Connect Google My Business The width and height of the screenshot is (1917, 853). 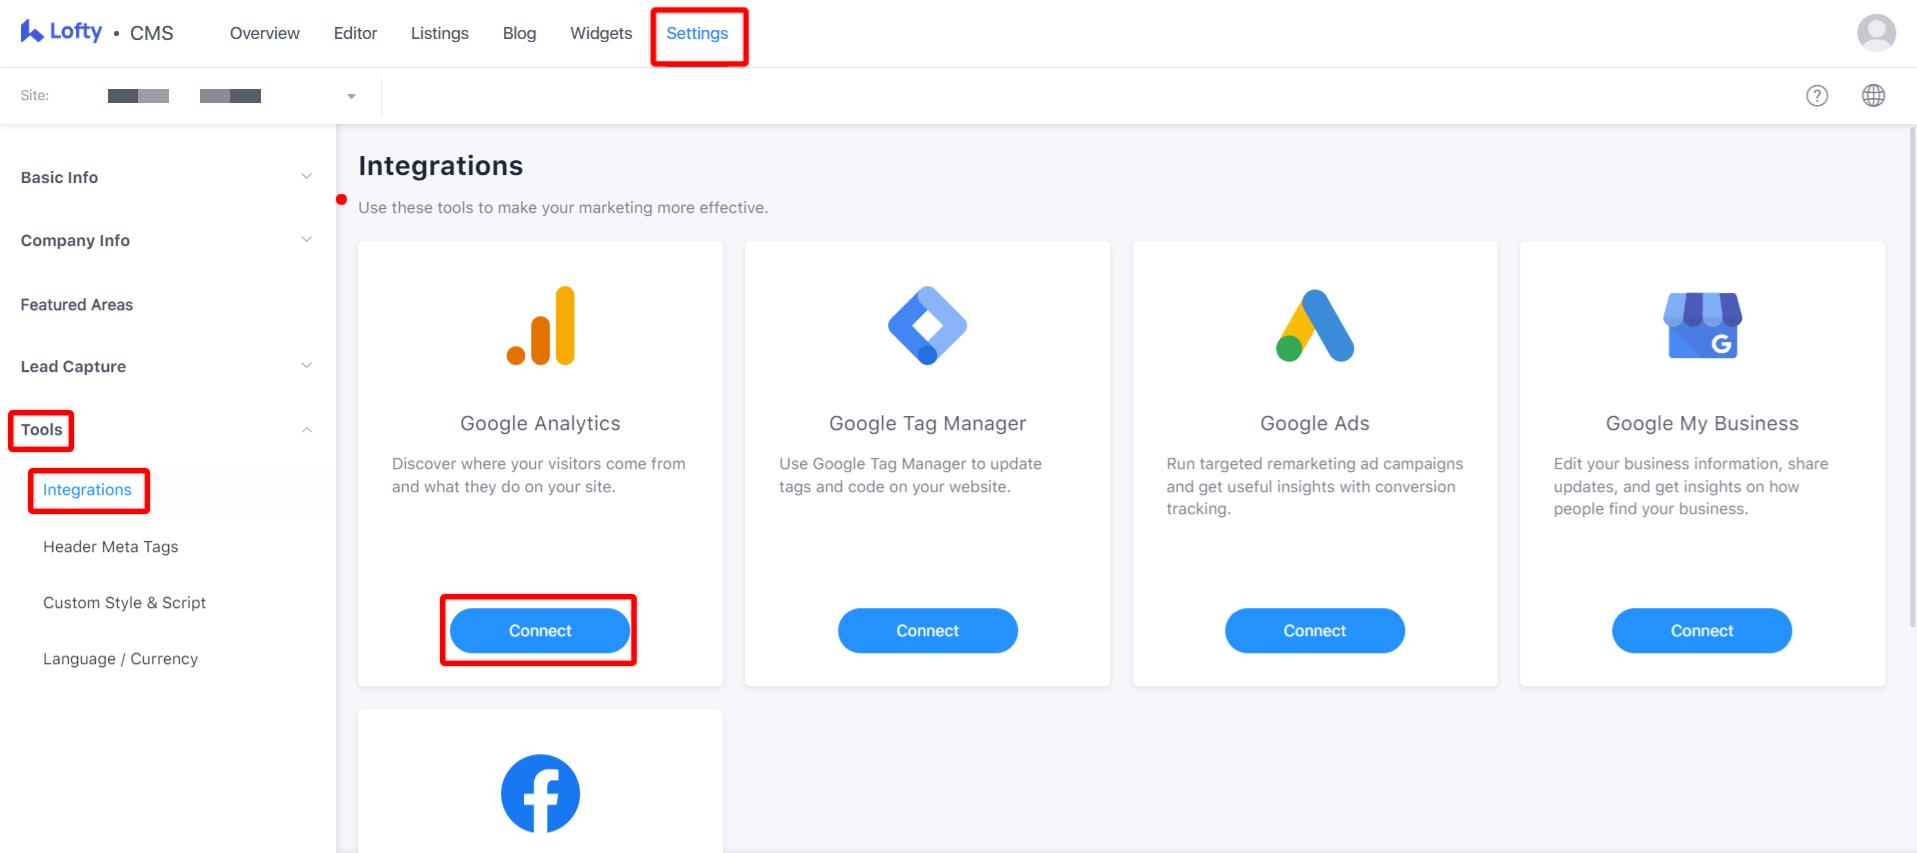(x=1702, y=631)
